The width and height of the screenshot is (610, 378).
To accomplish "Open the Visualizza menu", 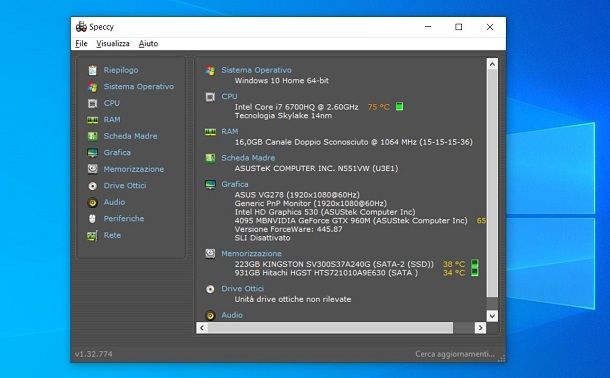I will tap(113, 44).
